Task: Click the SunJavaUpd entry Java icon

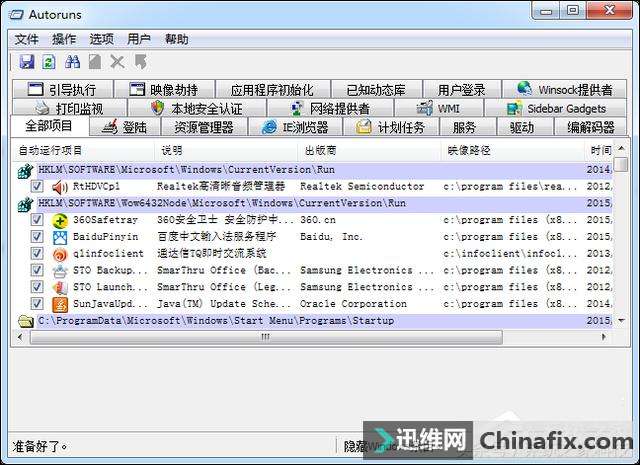Action: [x=60, y=304]
